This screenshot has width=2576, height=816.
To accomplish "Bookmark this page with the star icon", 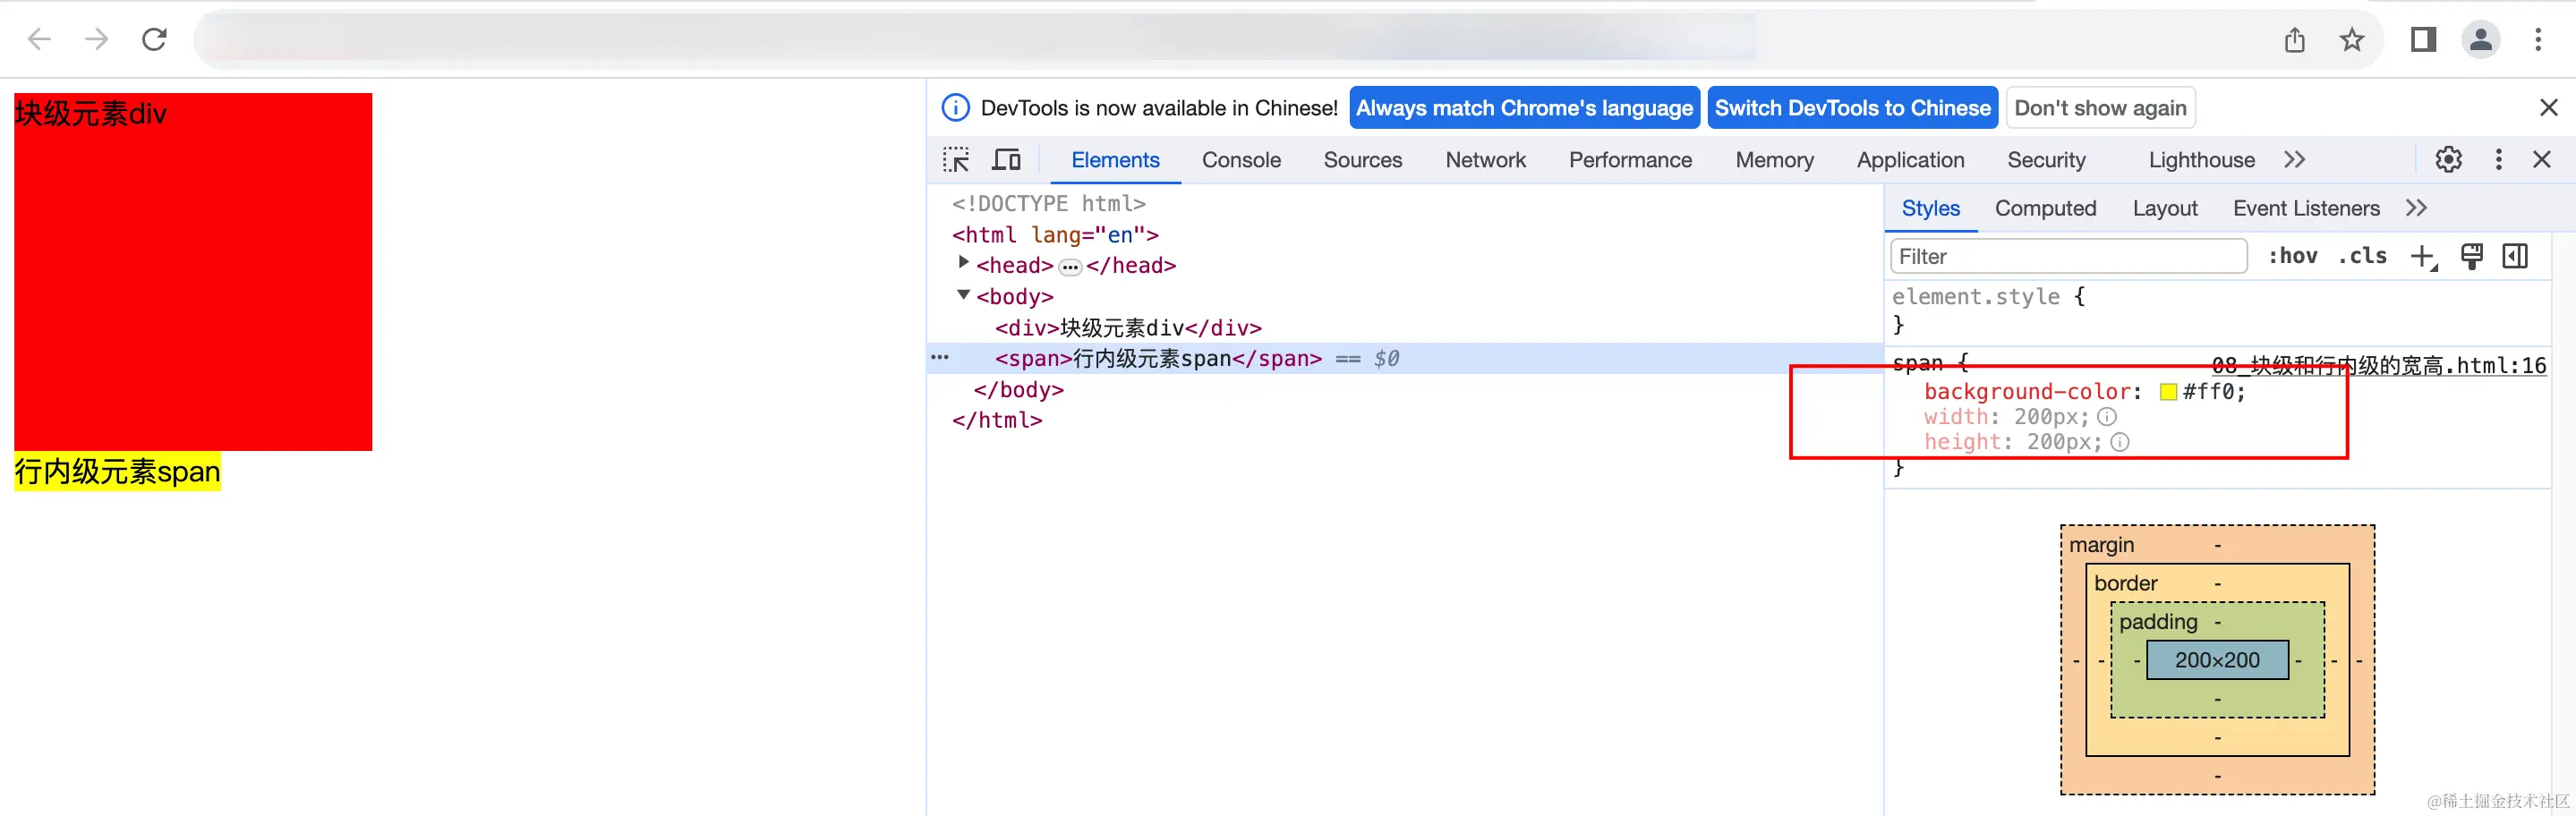I will (x=2351, y=40).
